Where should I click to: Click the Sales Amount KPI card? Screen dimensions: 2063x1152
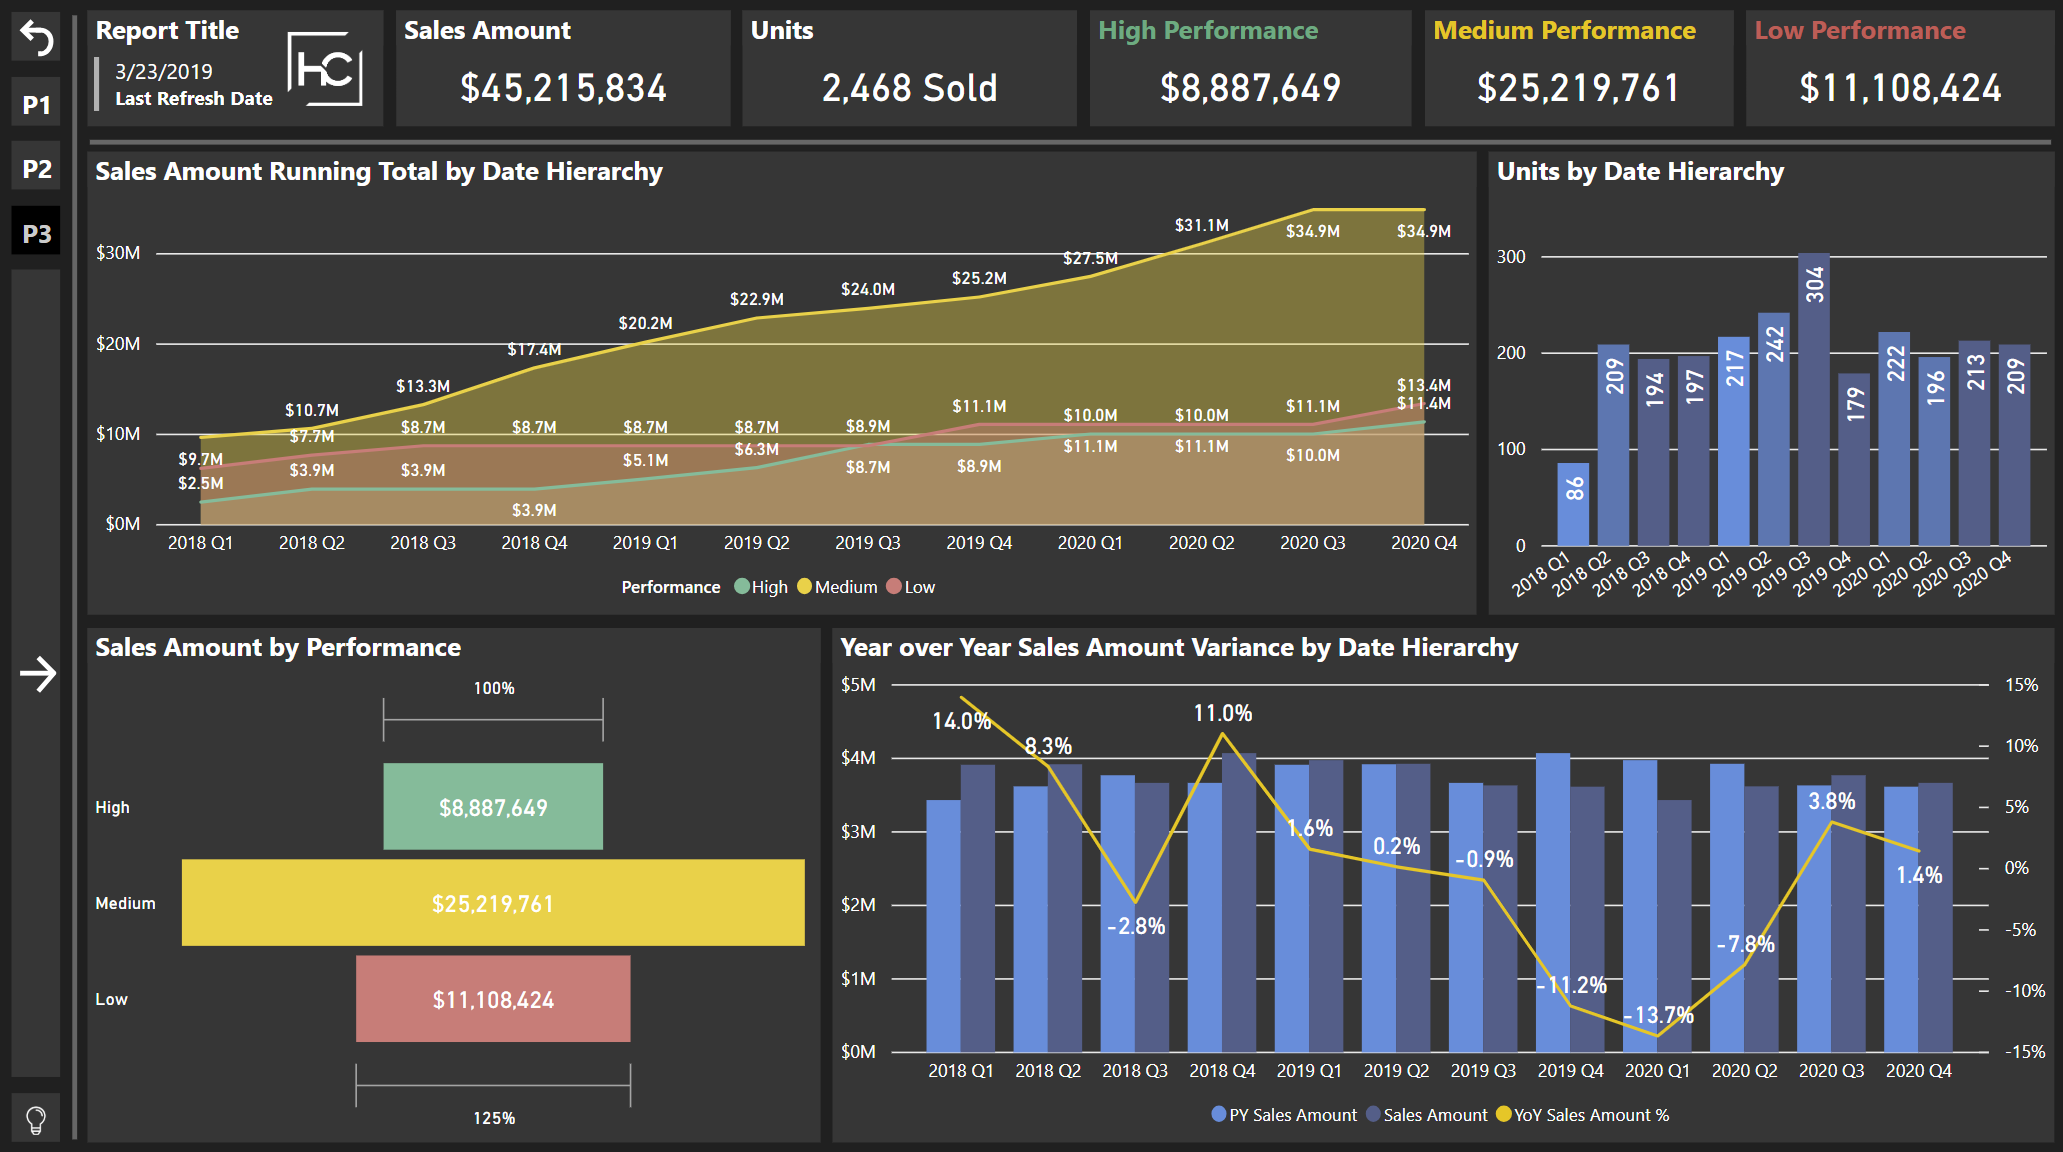point(562,67)
